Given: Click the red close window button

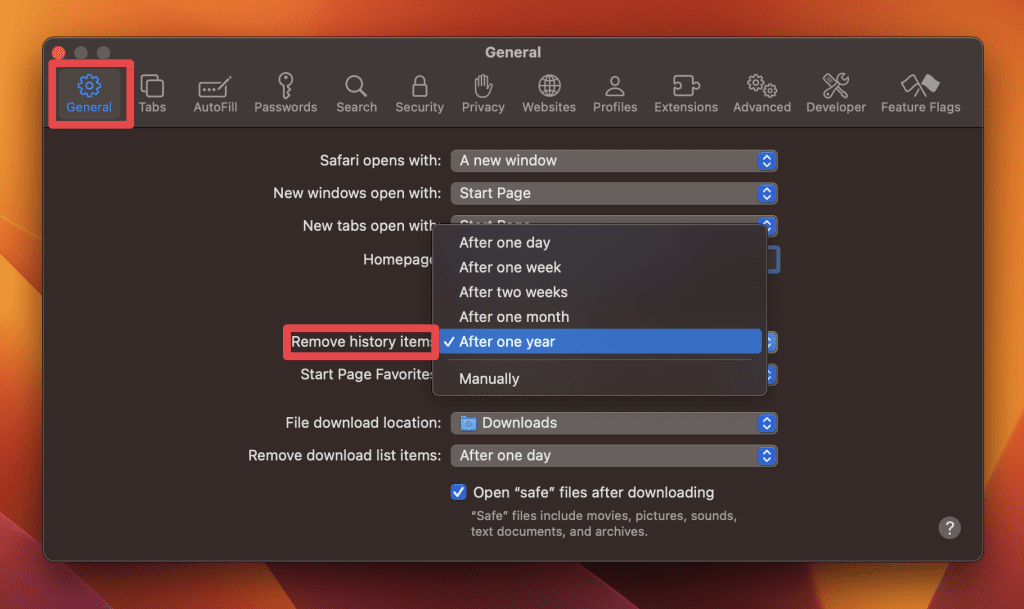Looking at the screenshot, I should 59,52.
